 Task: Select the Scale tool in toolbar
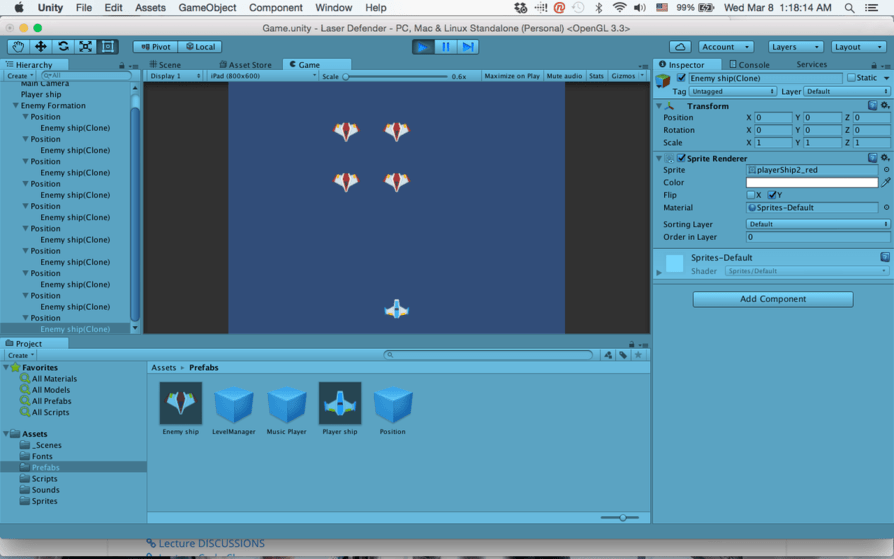(86, 47)
